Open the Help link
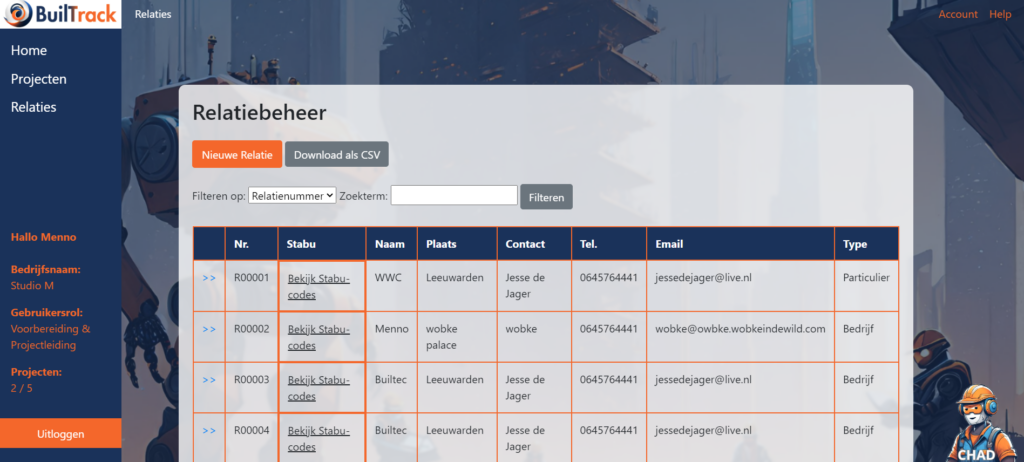This screenshot has width=1024, height=462. tap(1000, 14)
